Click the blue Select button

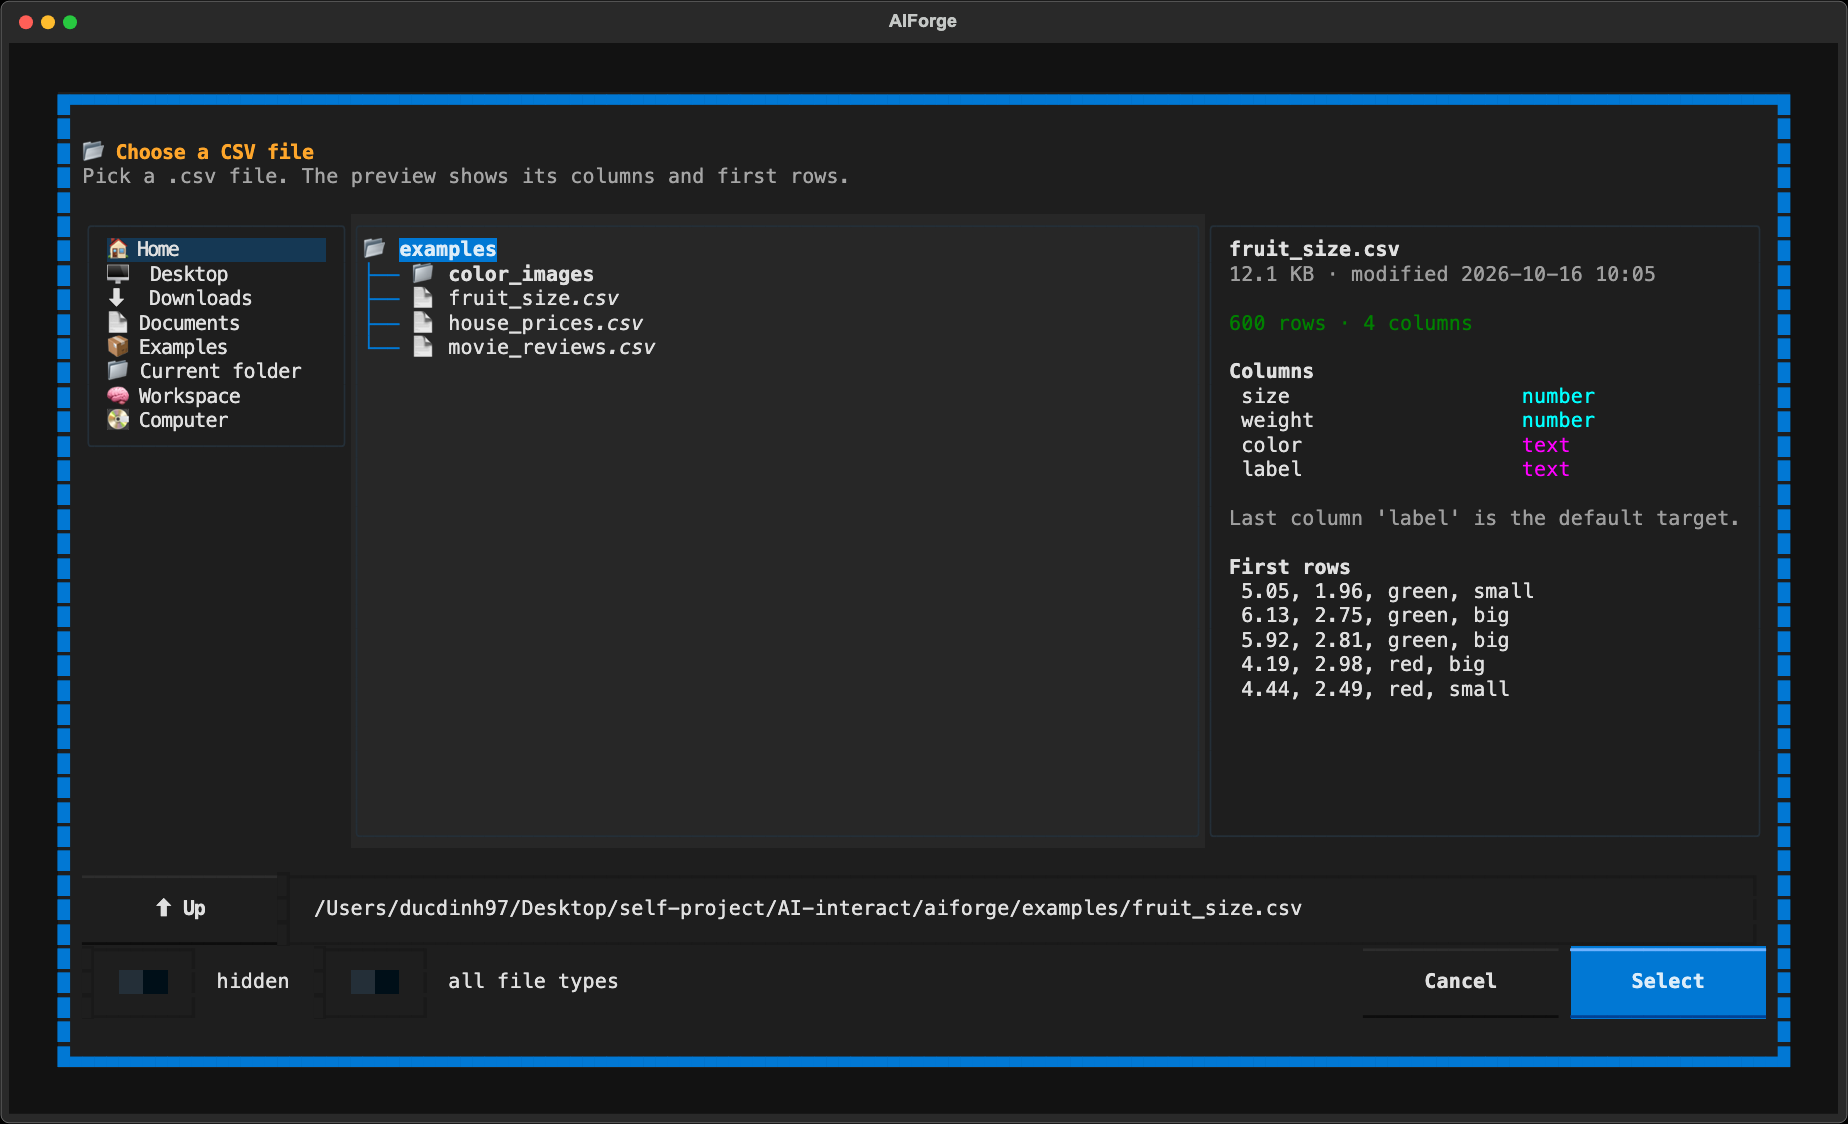(1668, 981)
